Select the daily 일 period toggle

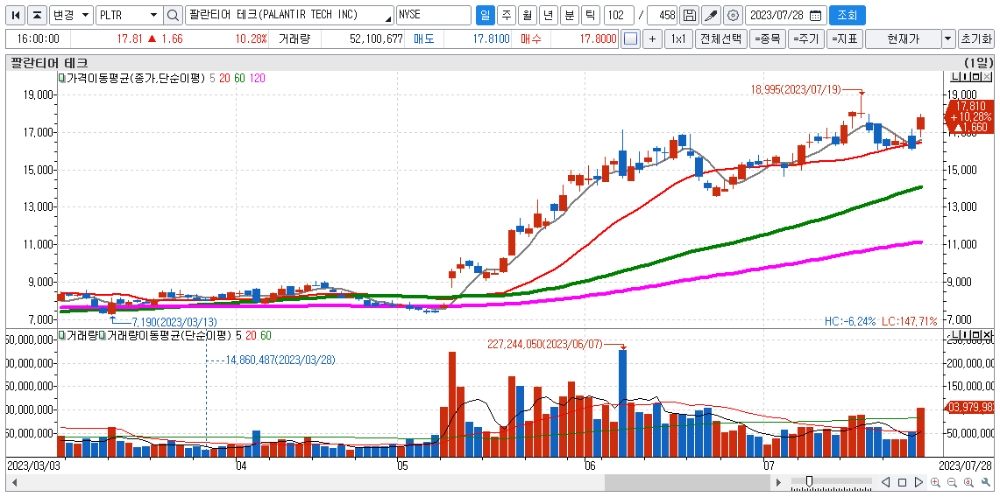tap(485, 15)
